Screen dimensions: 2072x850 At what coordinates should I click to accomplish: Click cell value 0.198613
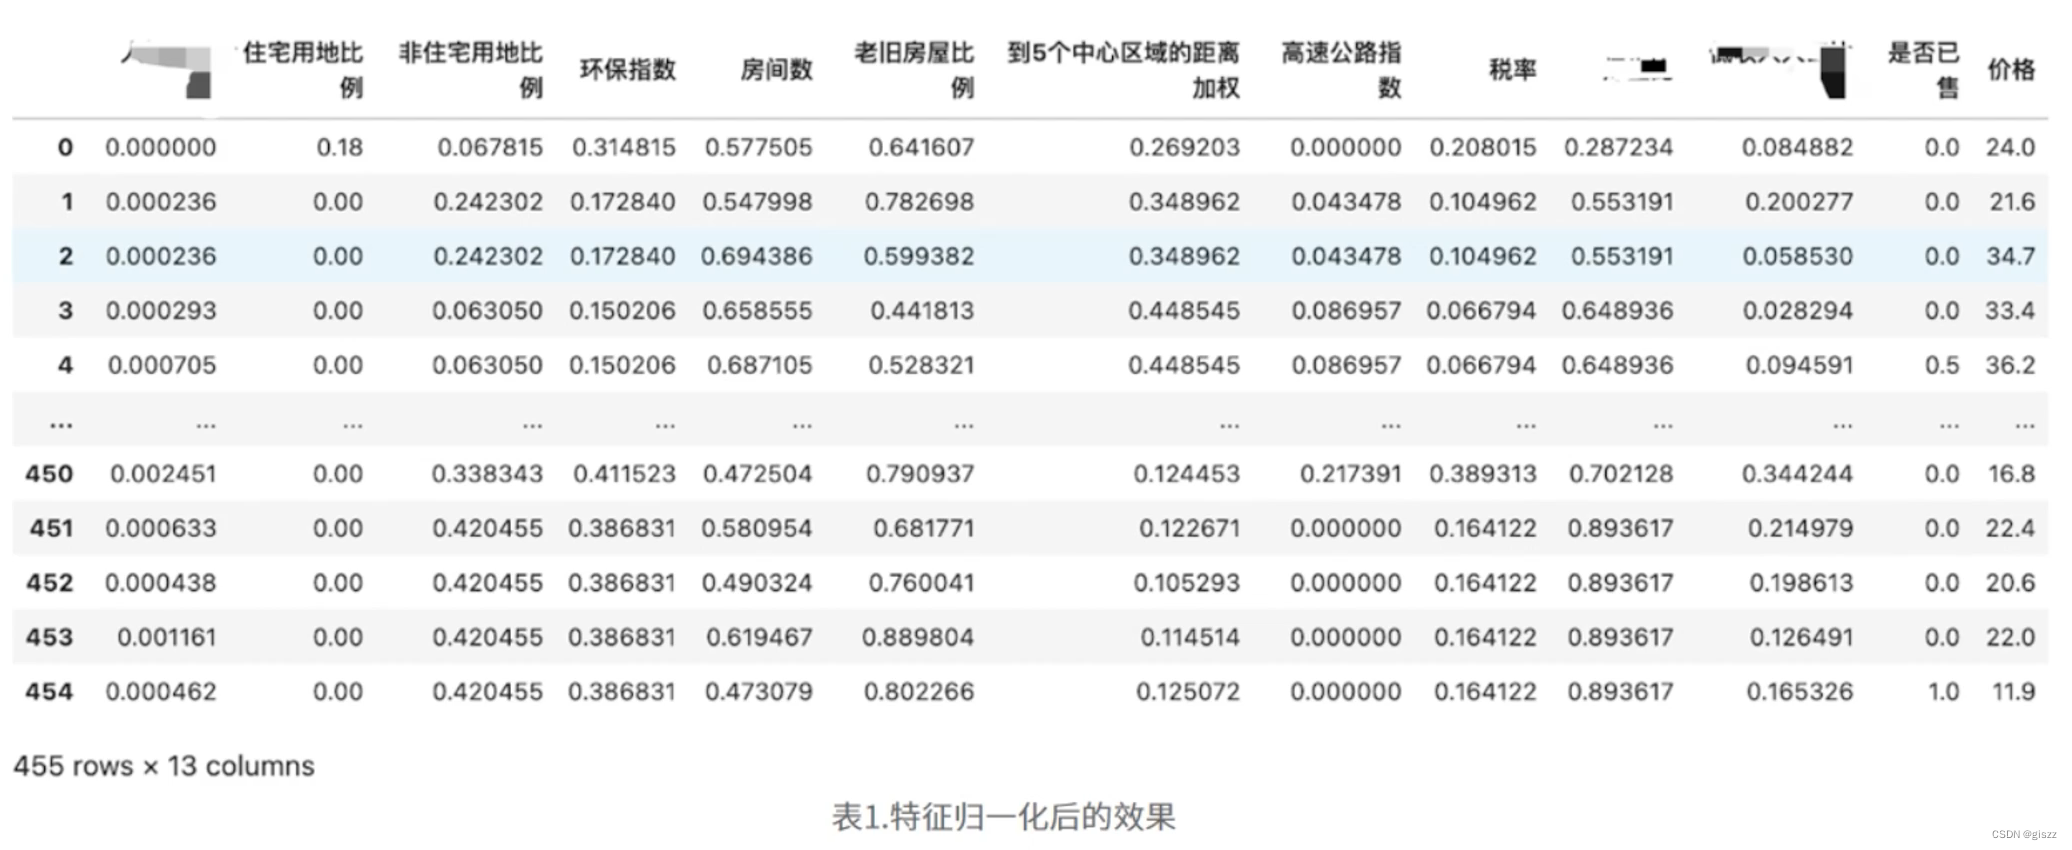(1801, 583)
